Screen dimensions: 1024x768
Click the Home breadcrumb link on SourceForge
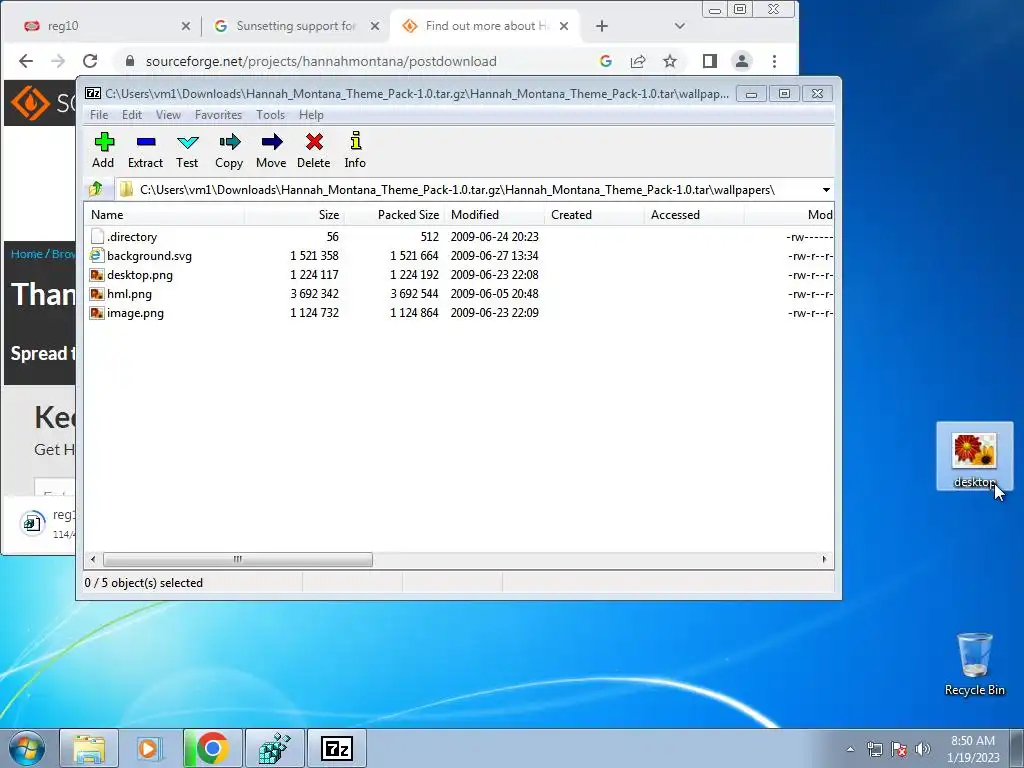coord(26,254)
